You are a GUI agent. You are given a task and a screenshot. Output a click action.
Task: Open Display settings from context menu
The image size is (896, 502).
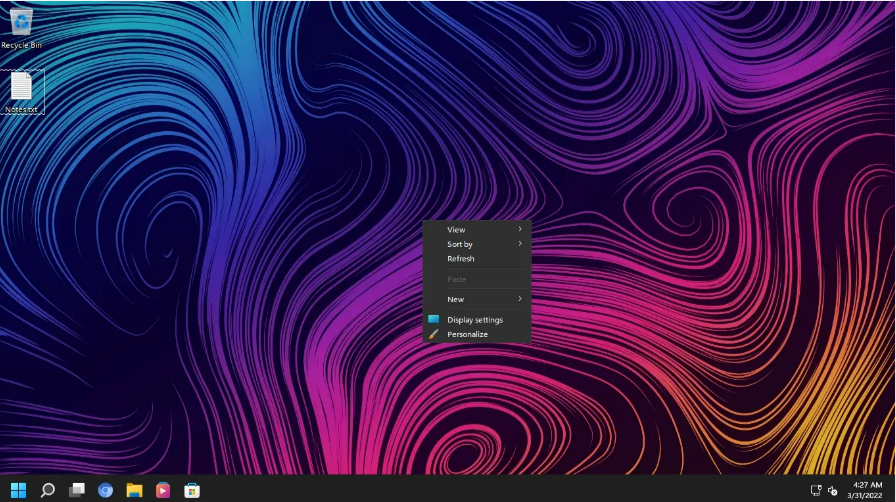477,320
